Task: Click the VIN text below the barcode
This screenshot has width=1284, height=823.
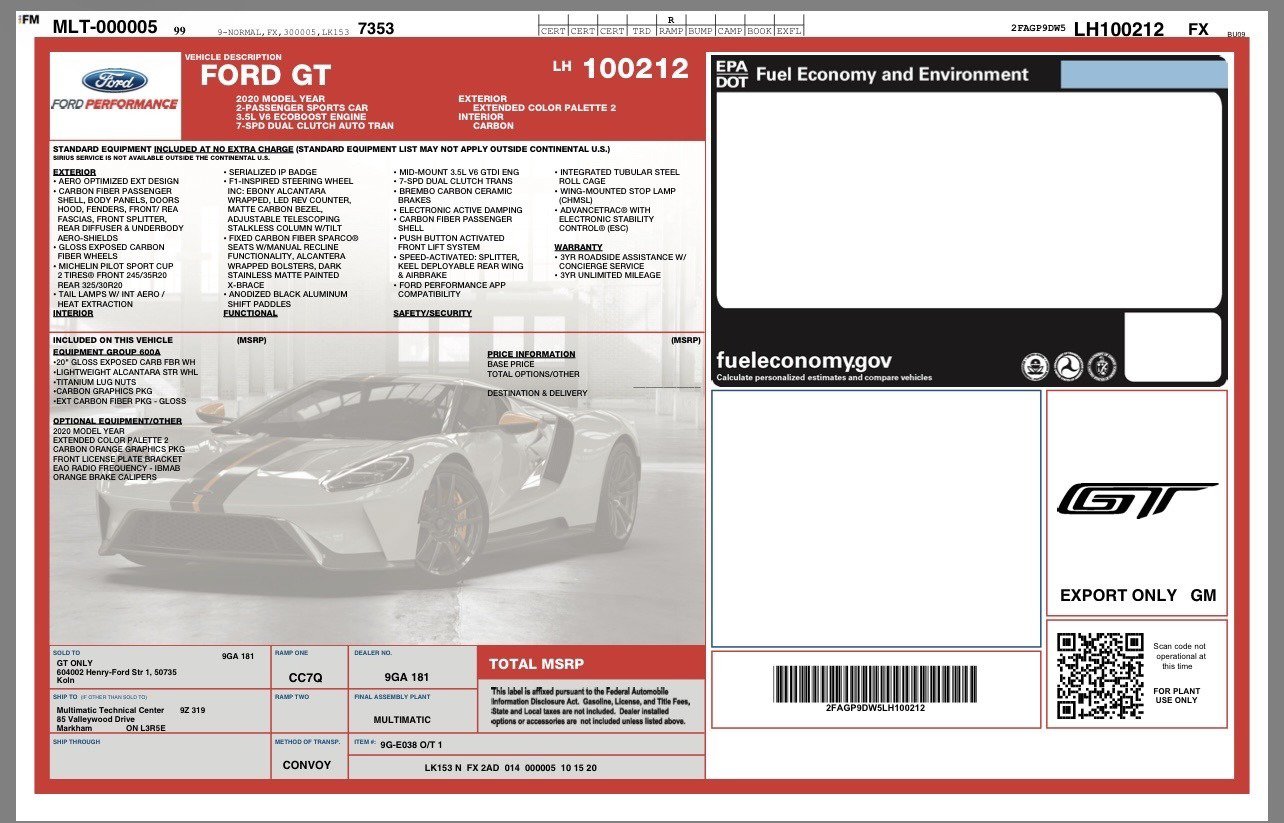Action: tap(875, 708)
